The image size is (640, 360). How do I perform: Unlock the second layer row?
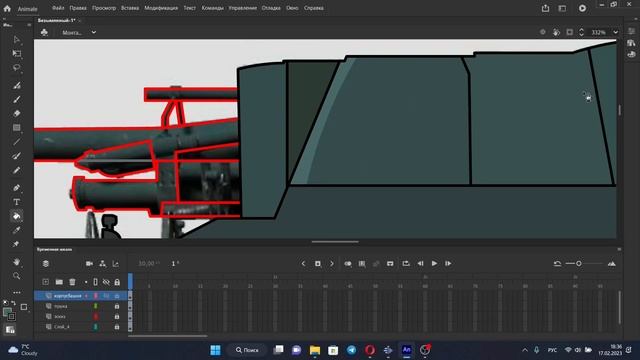pos(117,306)
